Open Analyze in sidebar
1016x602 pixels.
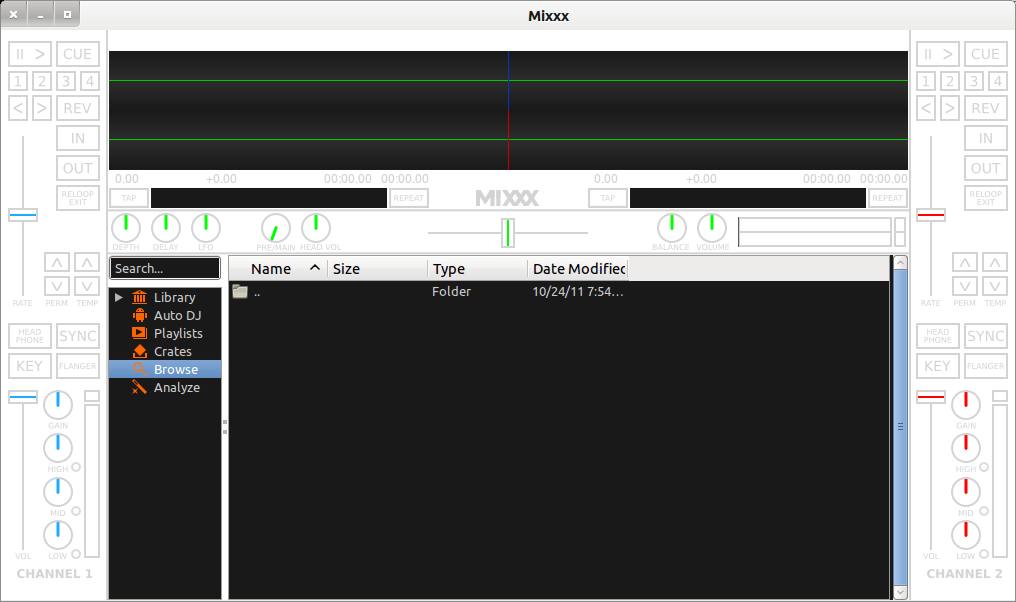pyautogui.click(x=176, y=388)
